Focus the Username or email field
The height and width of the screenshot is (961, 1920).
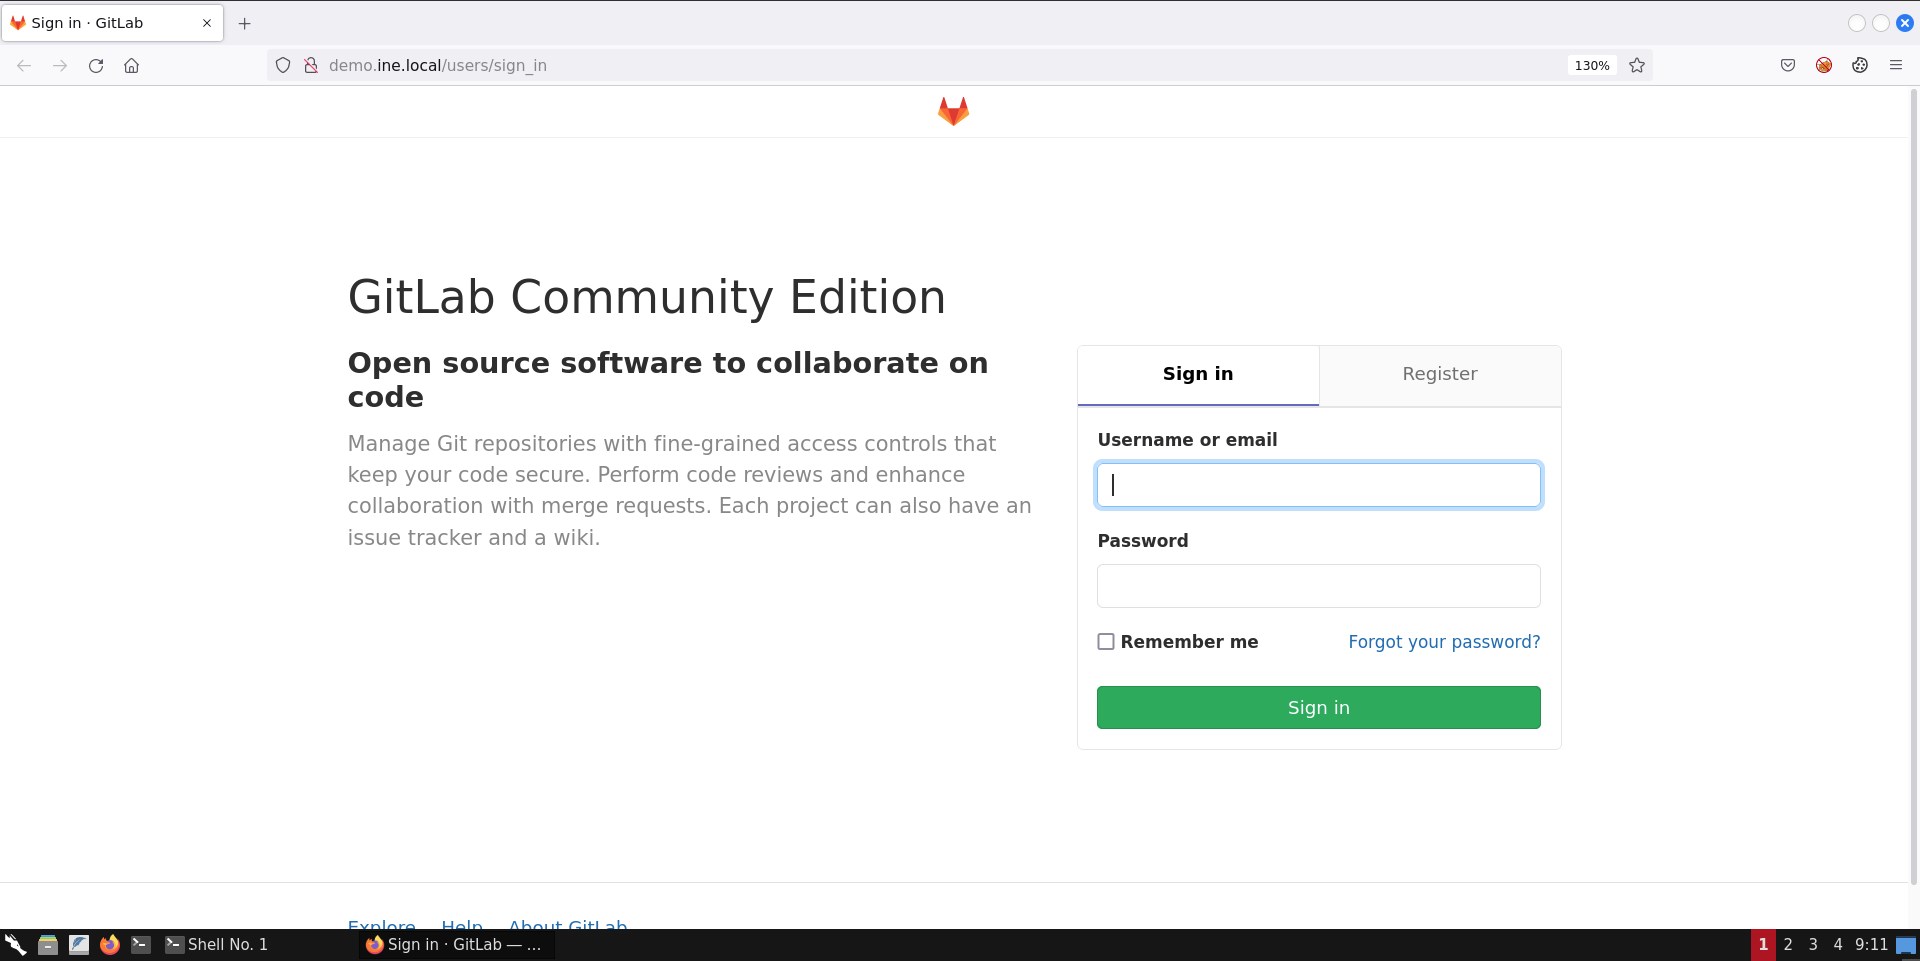coord(1318,485)
